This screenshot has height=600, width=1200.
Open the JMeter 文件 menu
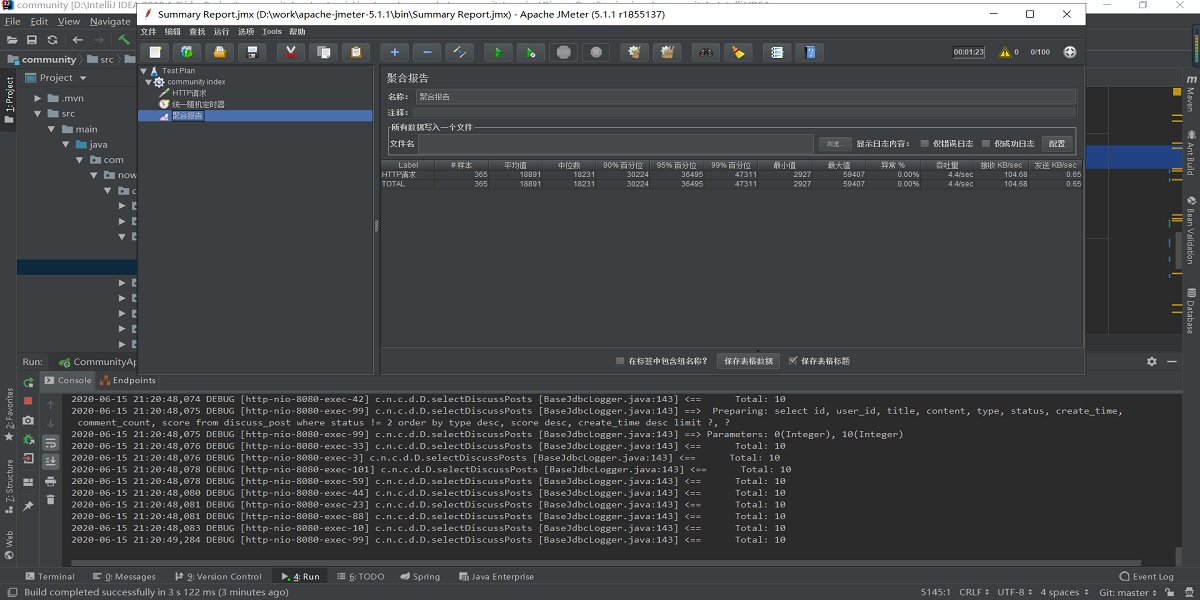point(148,32)
